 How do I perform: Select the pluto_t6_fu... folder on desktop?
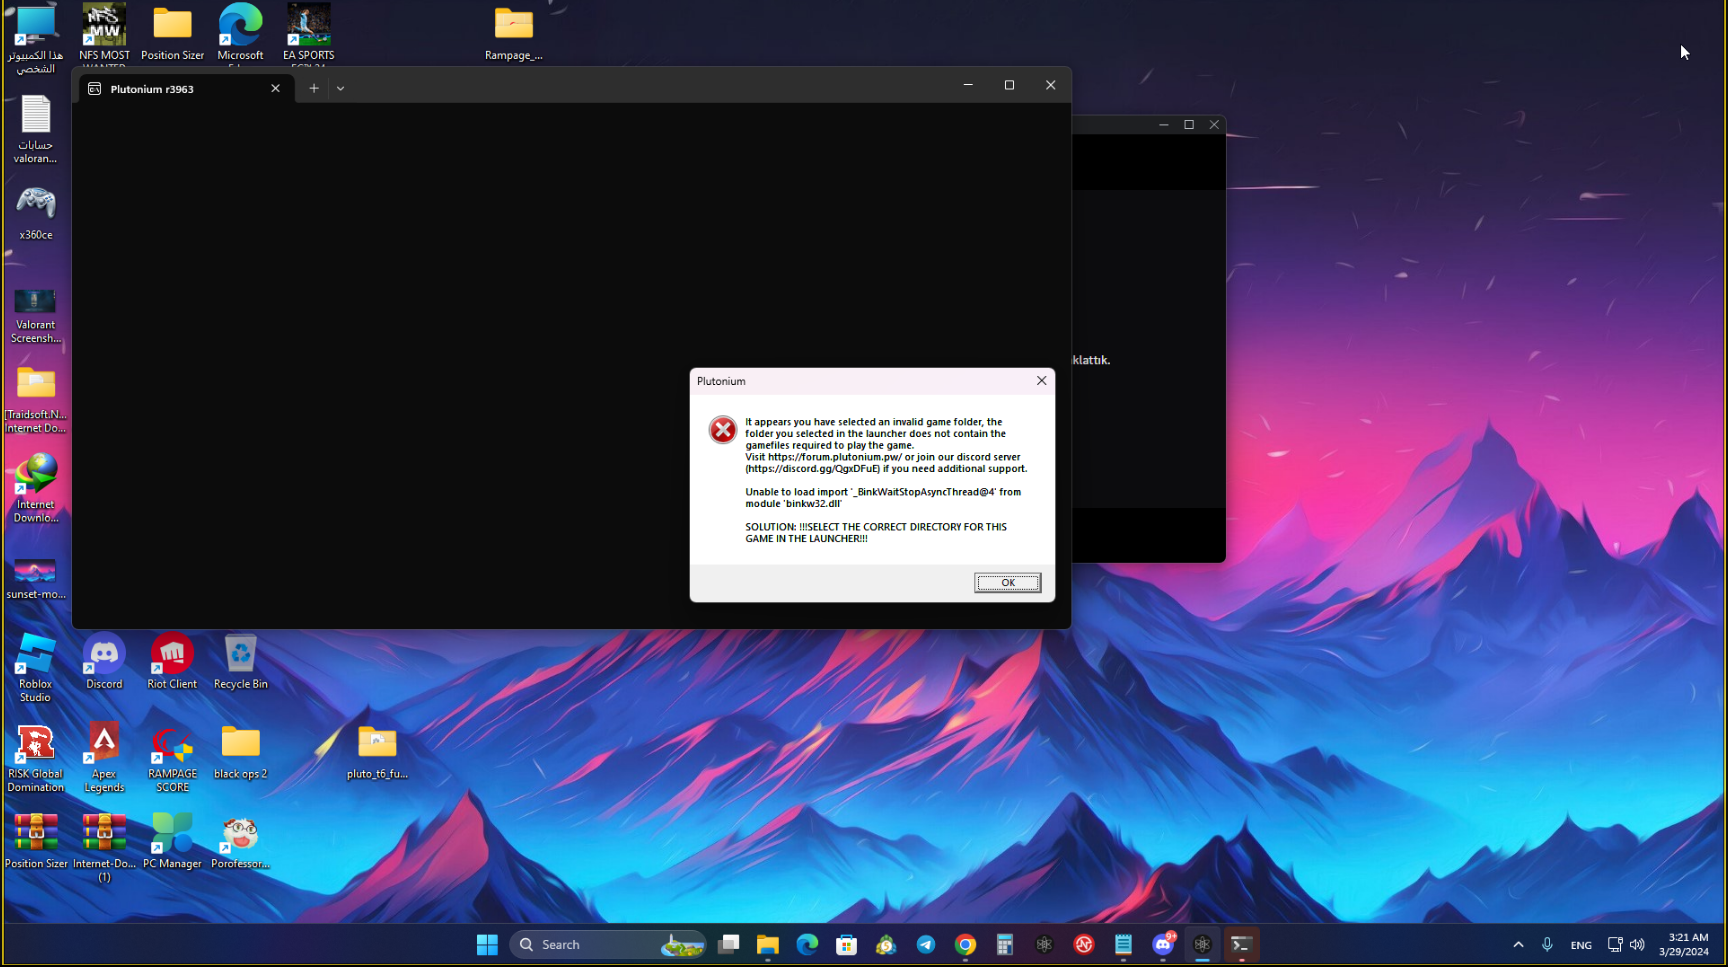click(x=377, y=752)
